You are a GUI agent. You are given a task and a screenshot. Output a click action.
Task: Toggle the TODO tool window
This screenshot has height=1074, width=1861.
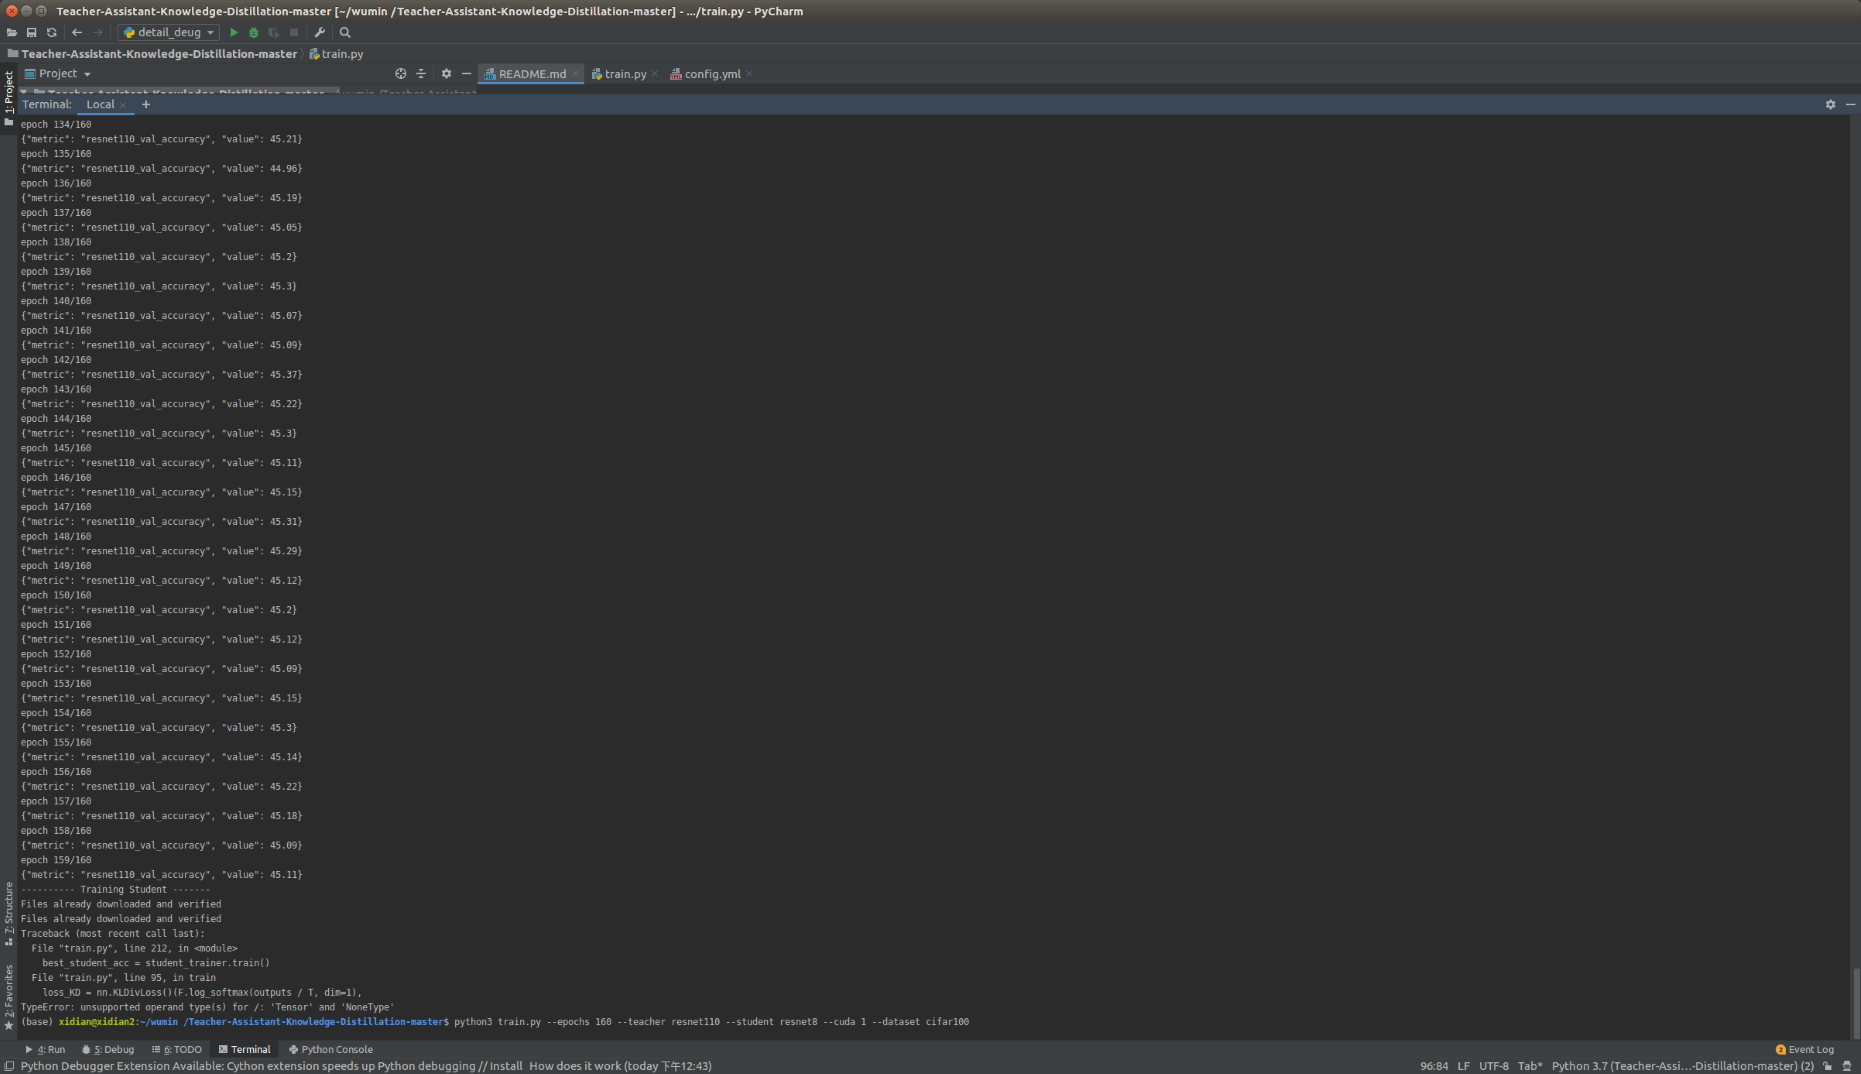coord(177,1049)
